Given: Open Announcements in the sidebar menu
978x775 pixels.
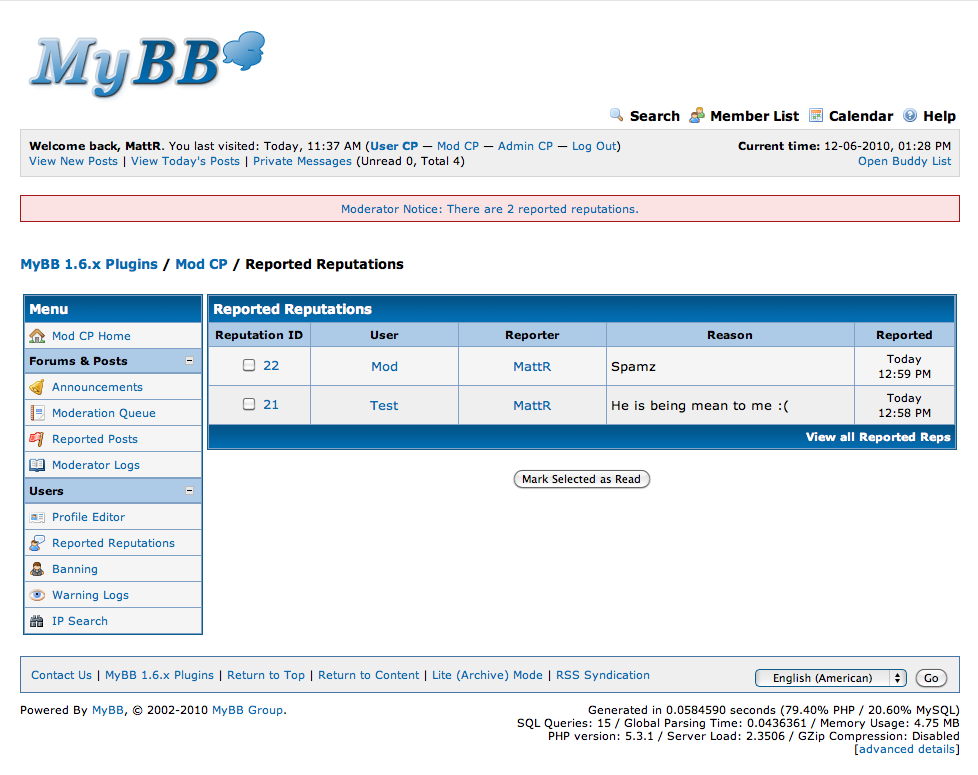Looking at the screenshot, I should [x=97, y=387].
